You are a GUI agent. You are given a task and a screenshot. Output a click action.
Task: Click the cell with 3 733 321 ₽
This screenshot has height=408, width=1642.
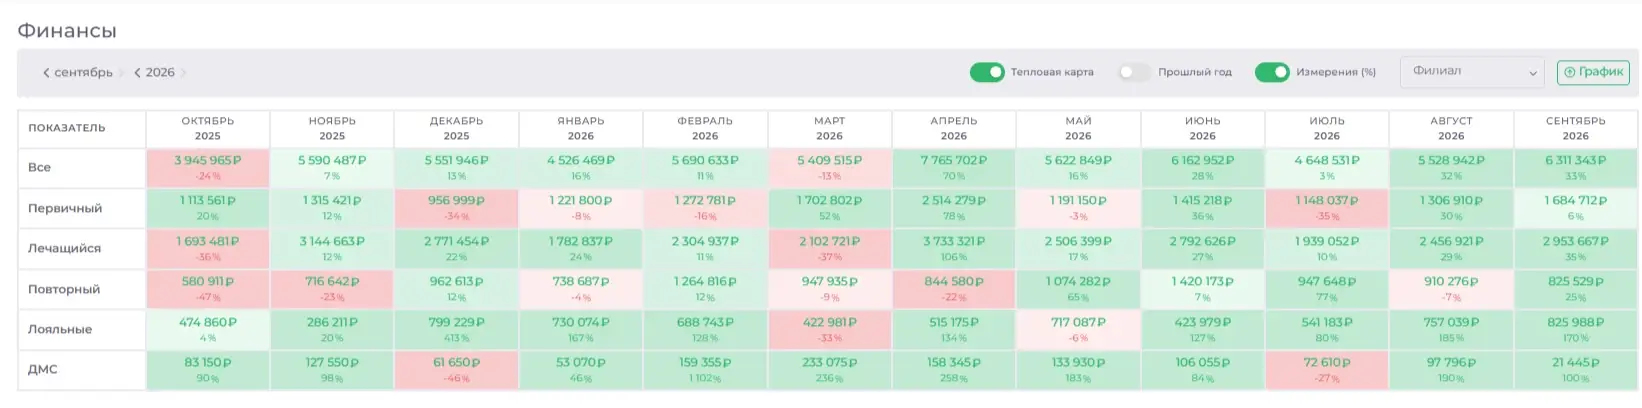954,249
